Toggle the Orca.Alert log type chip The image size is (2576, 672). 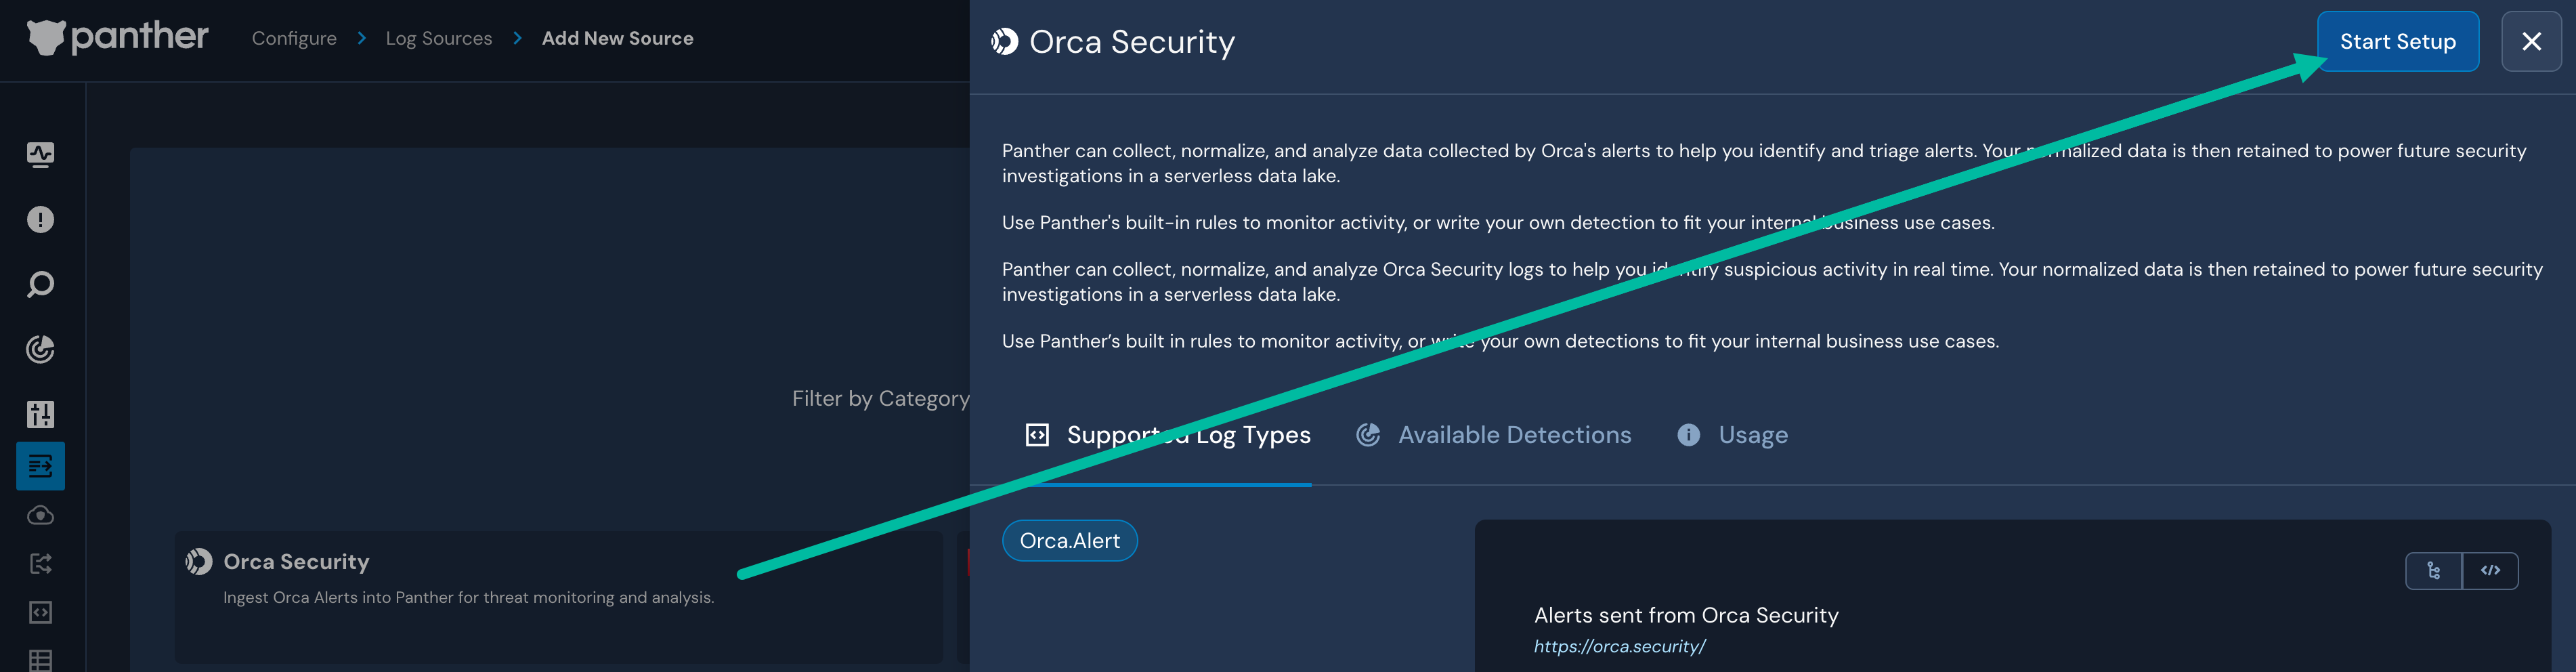[x=1069, y=540]
